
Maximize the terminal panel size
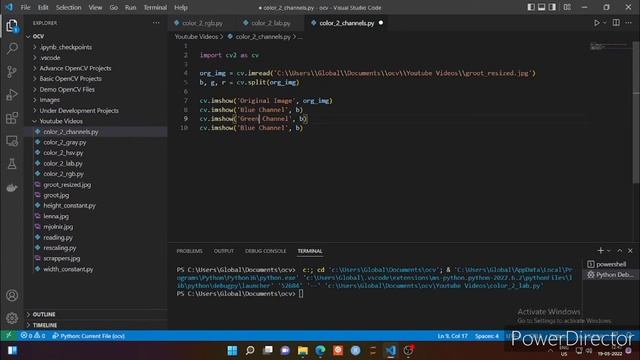620,251
